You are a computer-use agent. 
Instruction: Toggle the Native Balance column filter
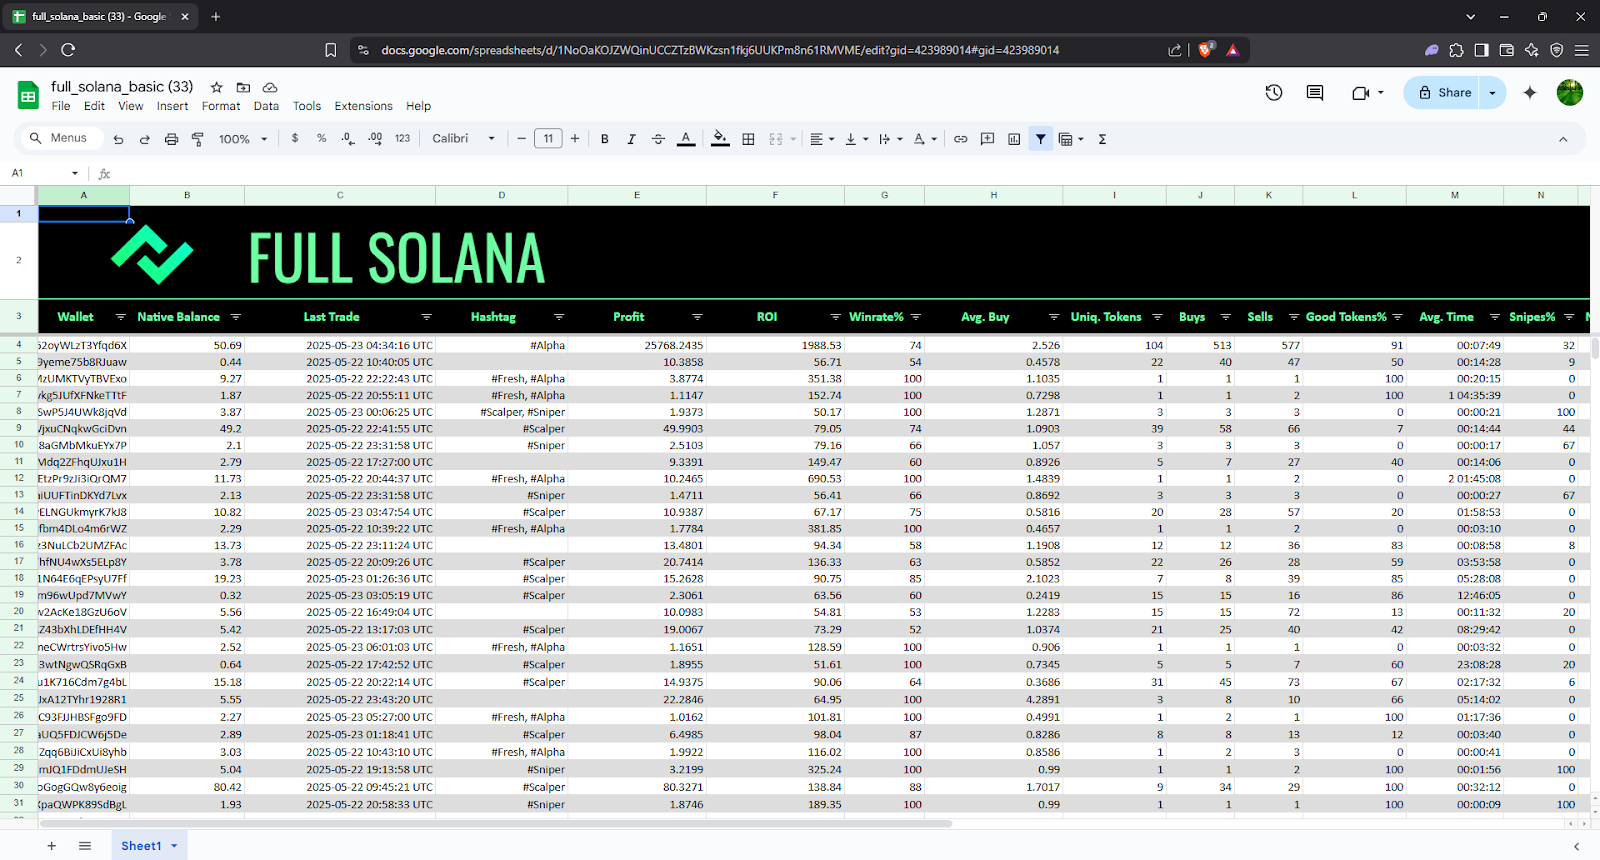click(x=236, y=317)
